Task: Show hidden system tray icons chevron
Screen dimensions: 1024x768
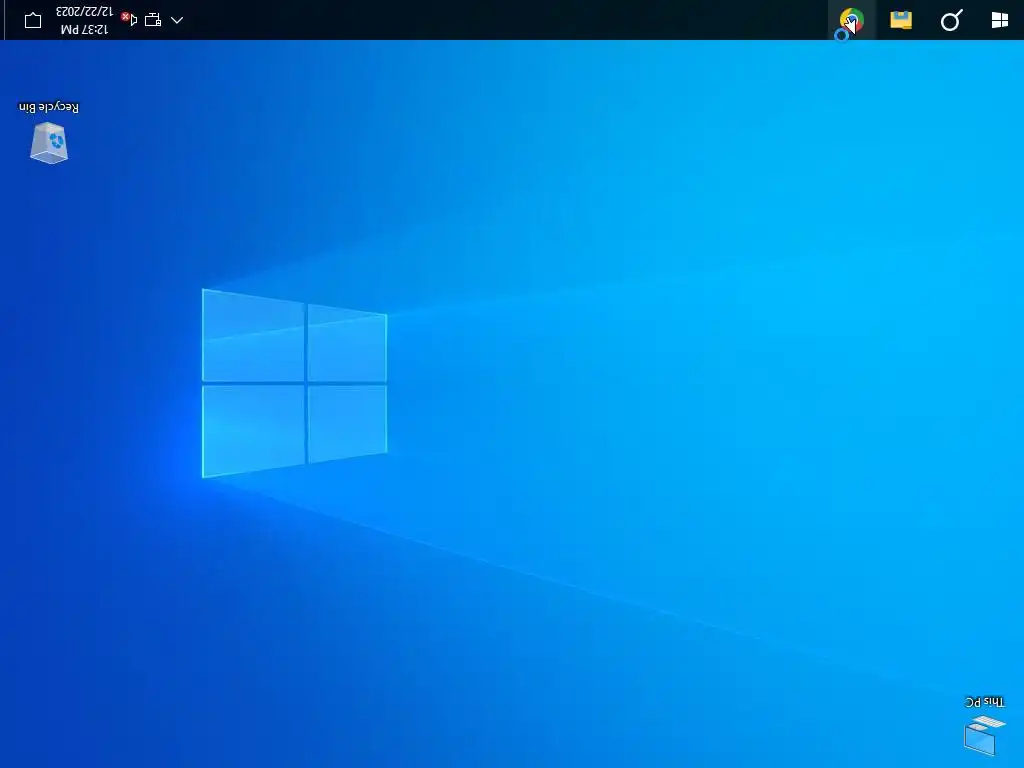Action: [x=177, y=20]
